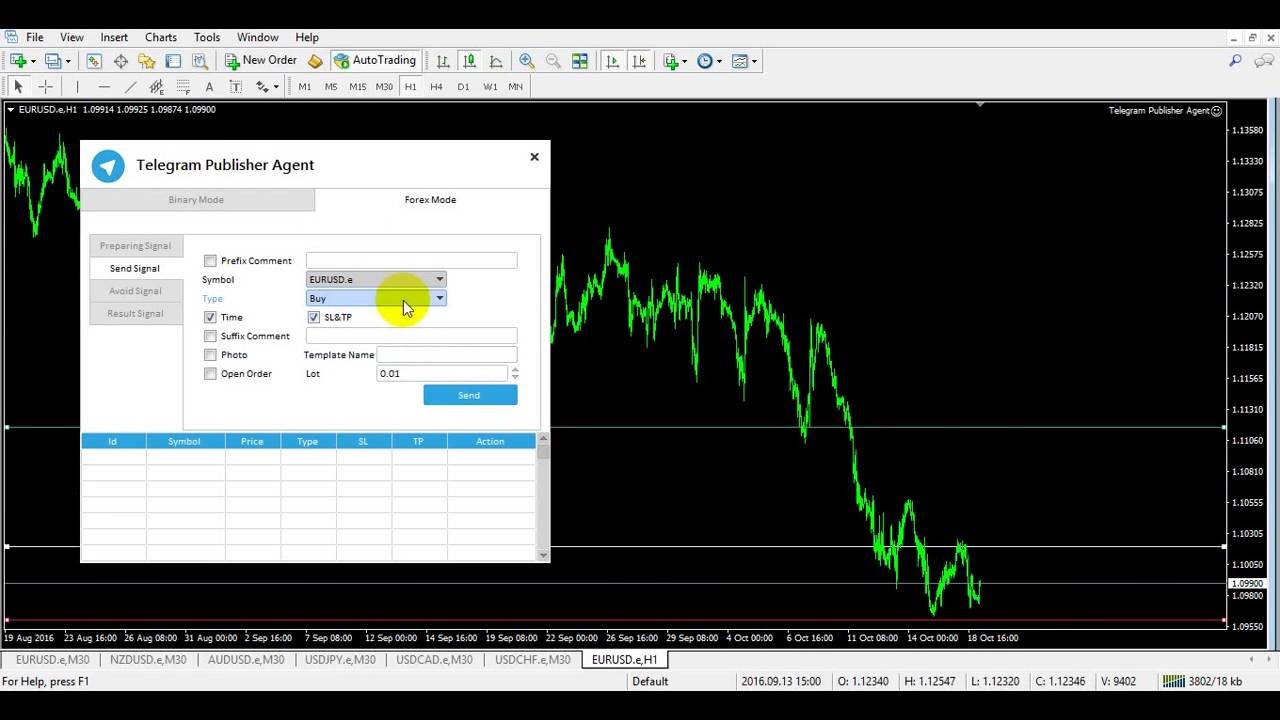Viewport: 1280px width, 720px height.
Task: Select the Result Signal tab
Action: (x=135, y=314)
